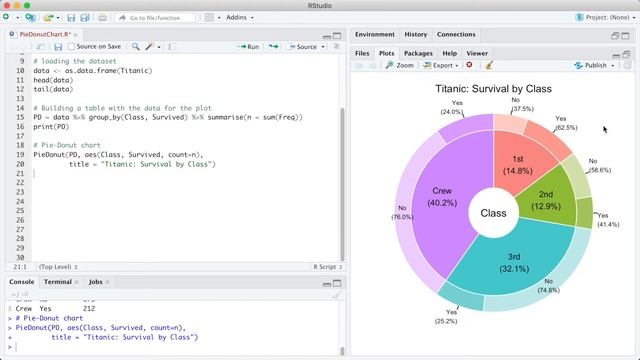The width and height of the screenshot is (640, 360).
Task: Select the Terminal tab
Action: coord(58,282)
